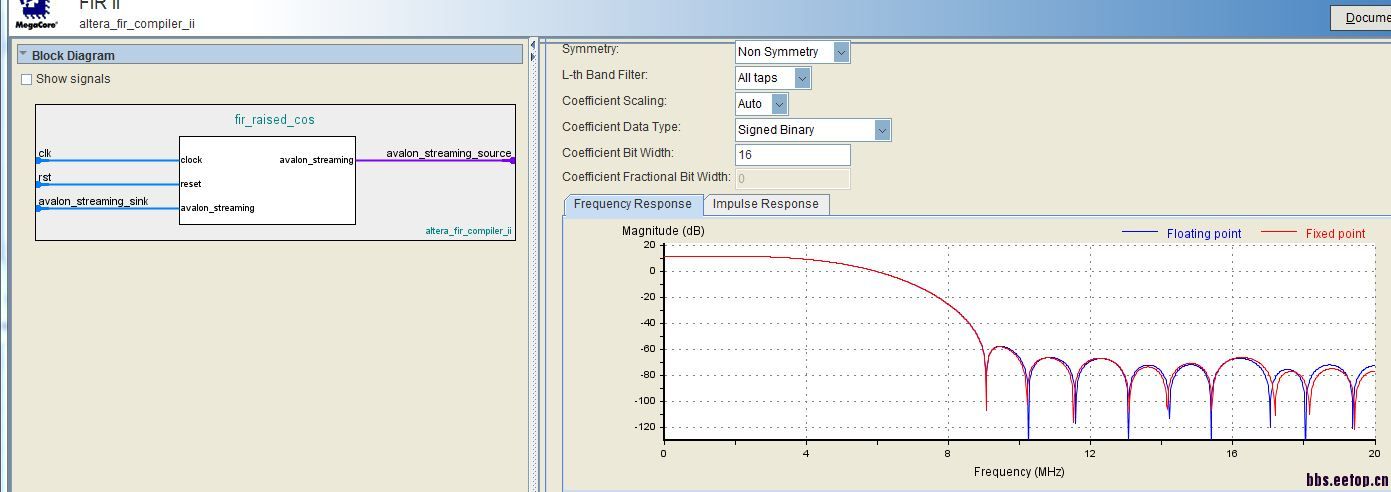The width and height of the screenshot is (1391, 492).
Task: Click the Magnitude (dB) axis label
Action: 663,231
